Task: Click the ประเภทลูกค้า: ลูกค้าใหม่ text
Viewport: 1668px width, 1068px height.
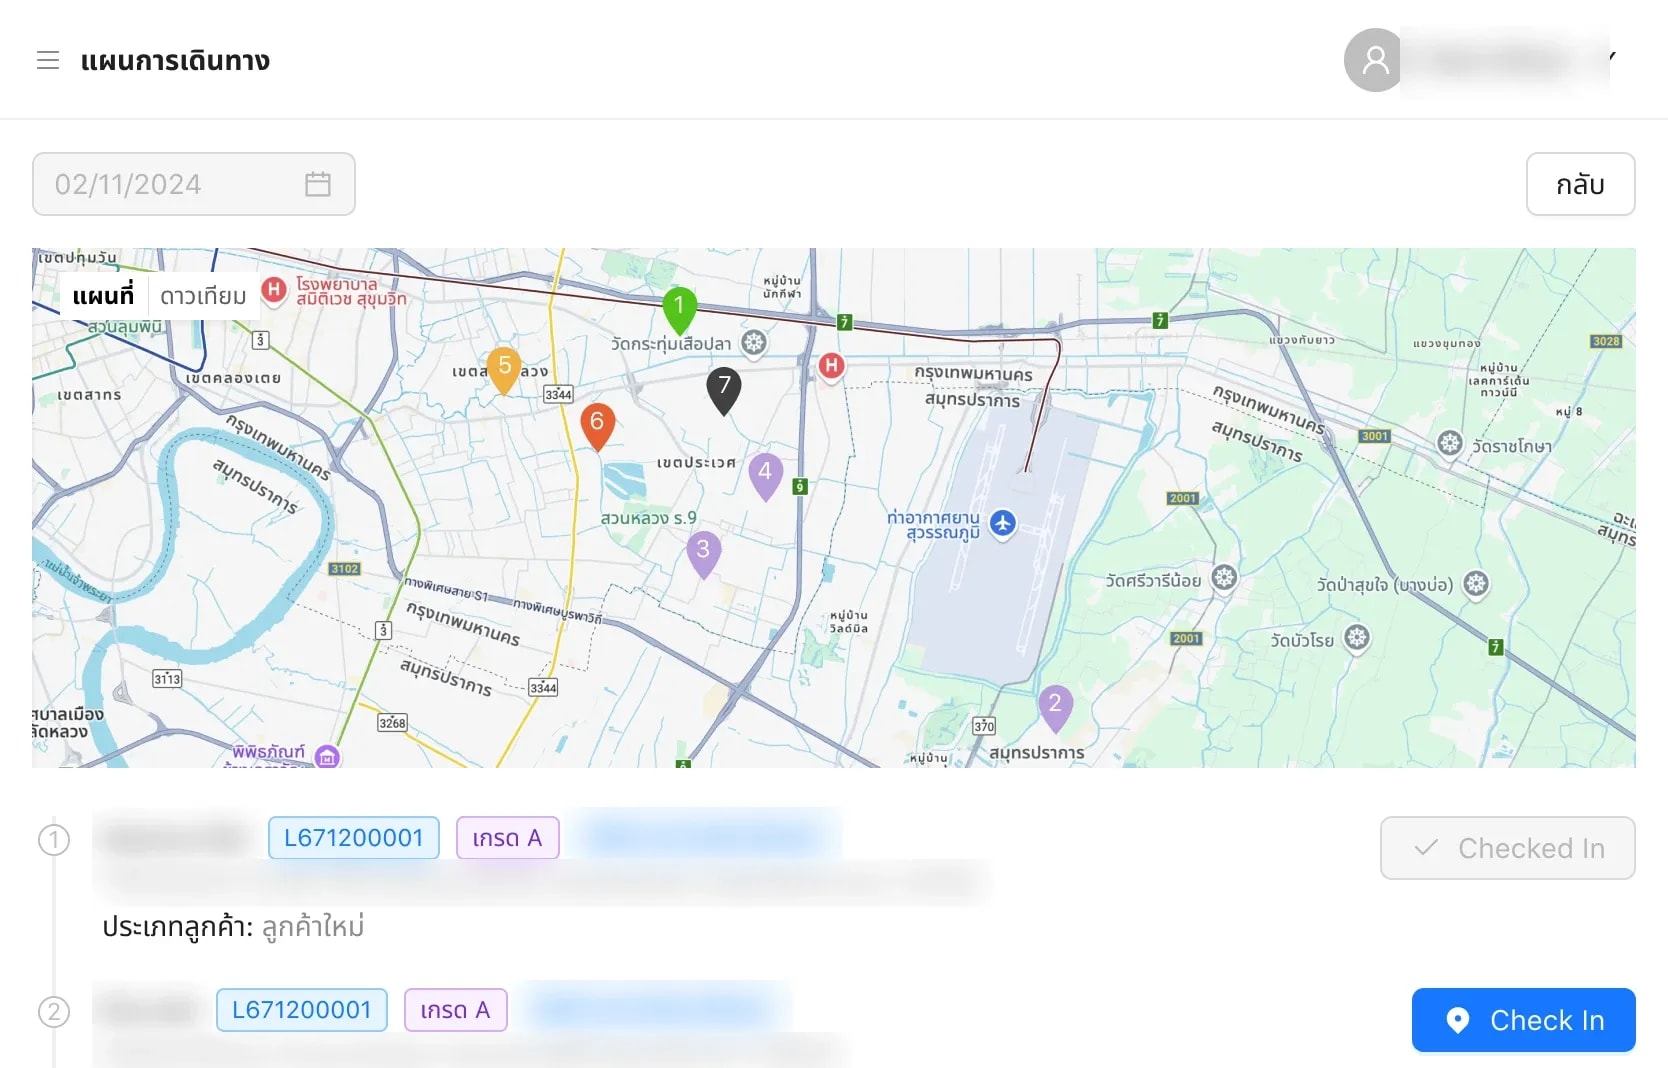Action: tap(233, 927)
